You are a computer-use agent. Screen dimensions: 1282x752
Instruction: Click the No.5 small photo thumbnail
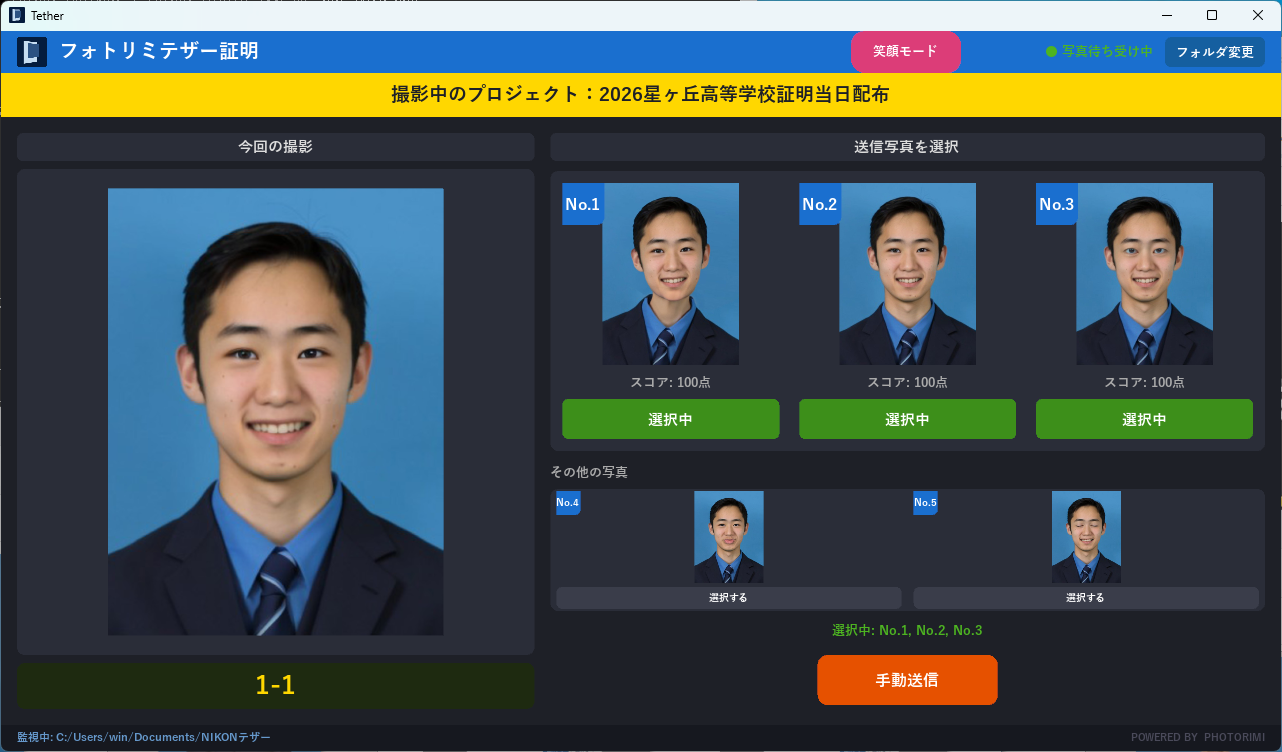click(x=1086, y=537)
